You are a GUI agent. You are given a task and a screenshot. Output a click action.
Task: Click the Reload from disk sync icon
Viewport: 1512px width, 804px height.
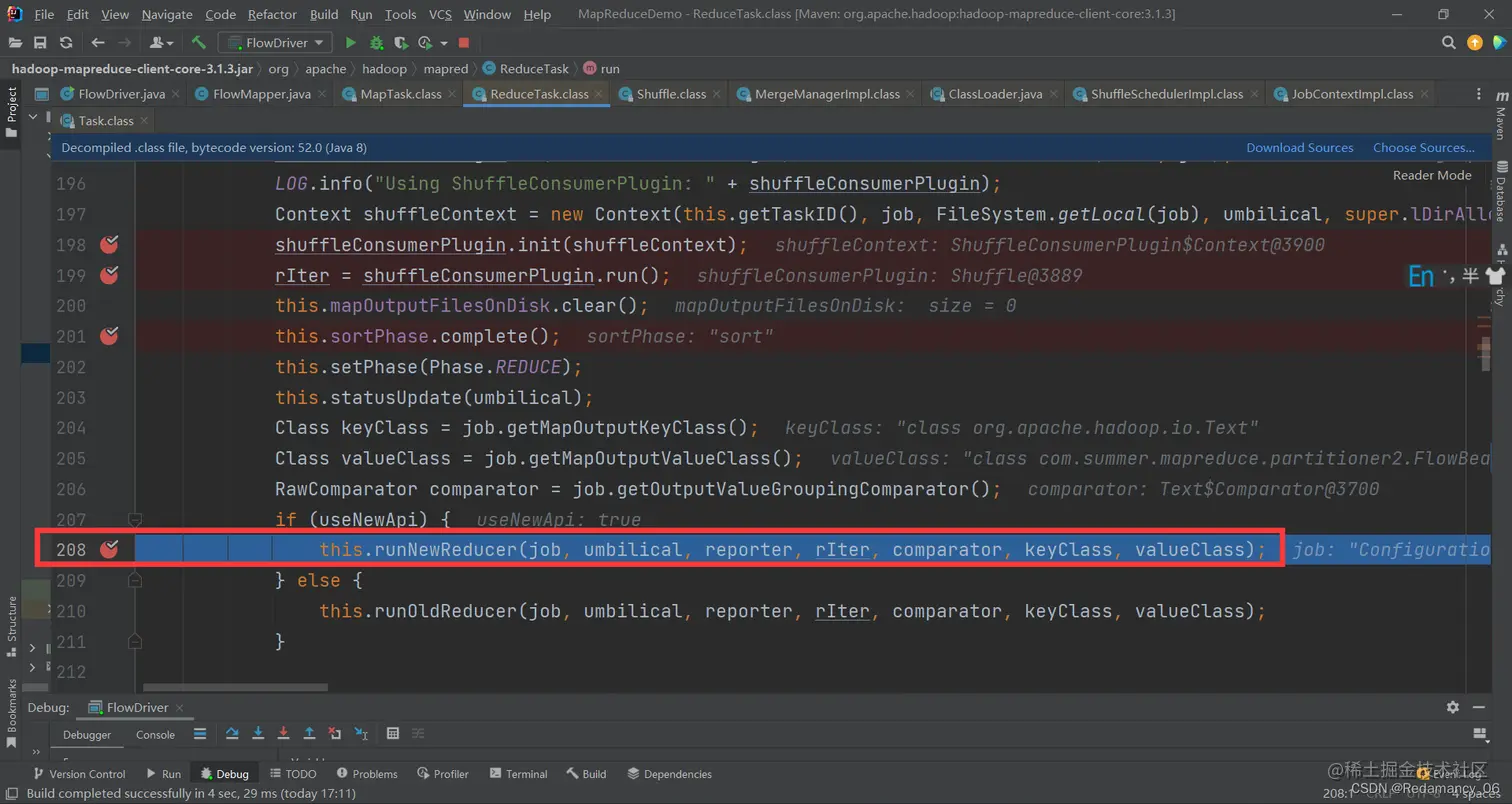66,43
